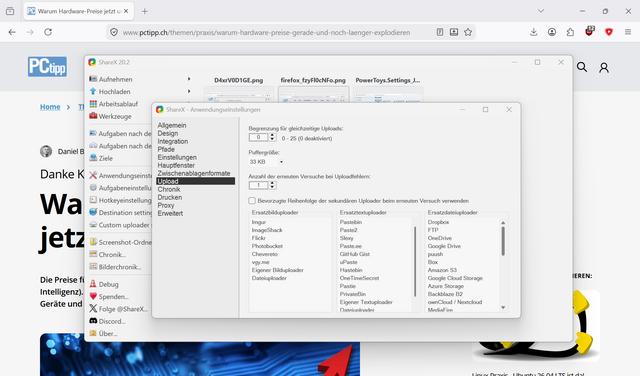The width and height of the screenshot is (640, 376).
Task: Open Firefox account icon in toolbar
Action: pos(552,32)
